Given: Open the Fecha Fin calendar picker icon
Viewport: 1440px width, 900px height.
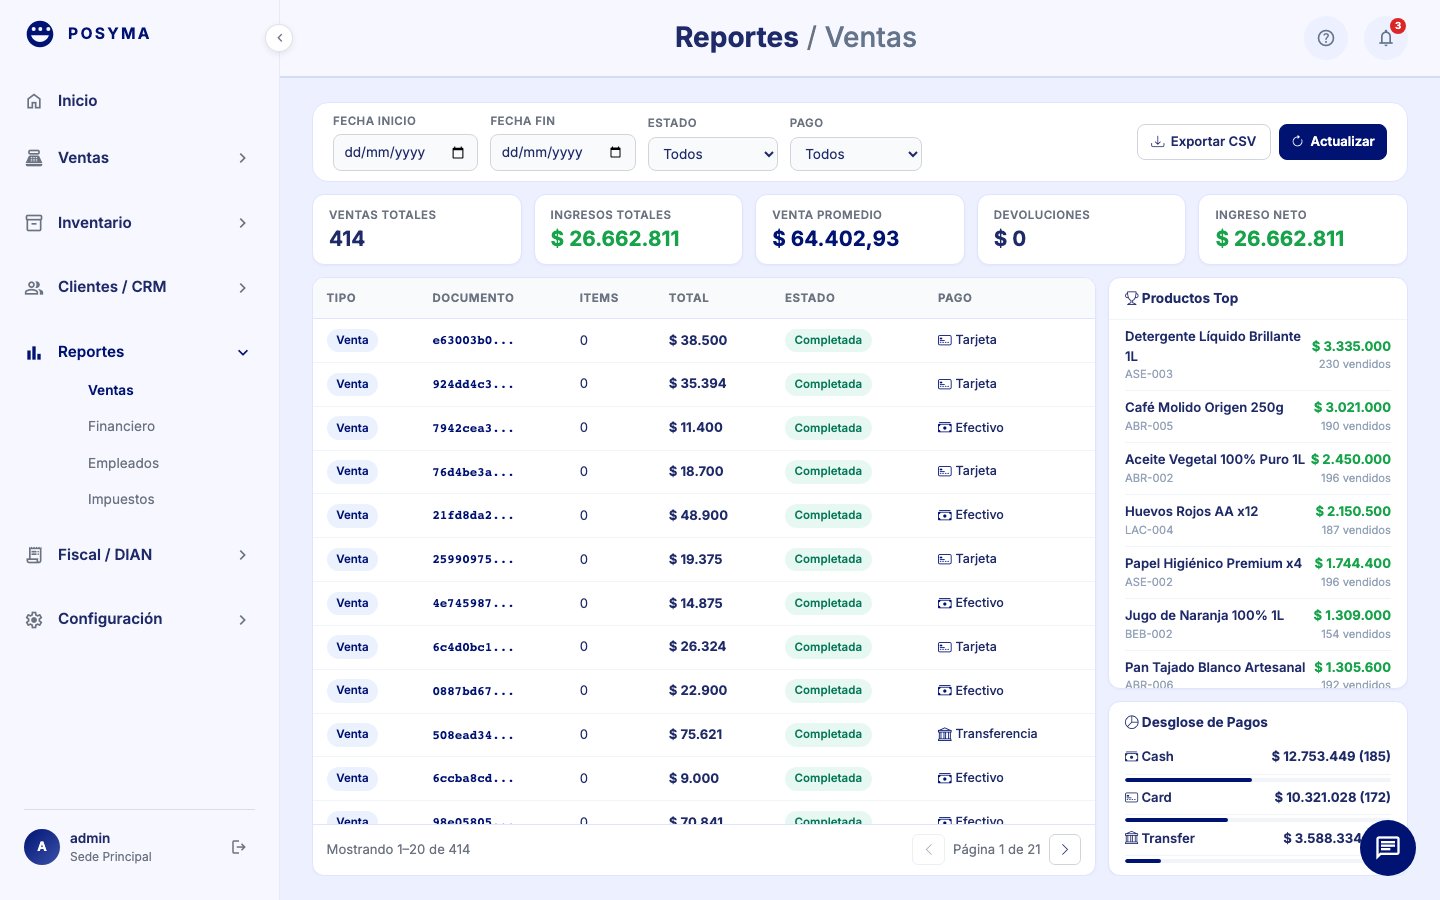Looking at the screenshot, I should pos(615,152).
